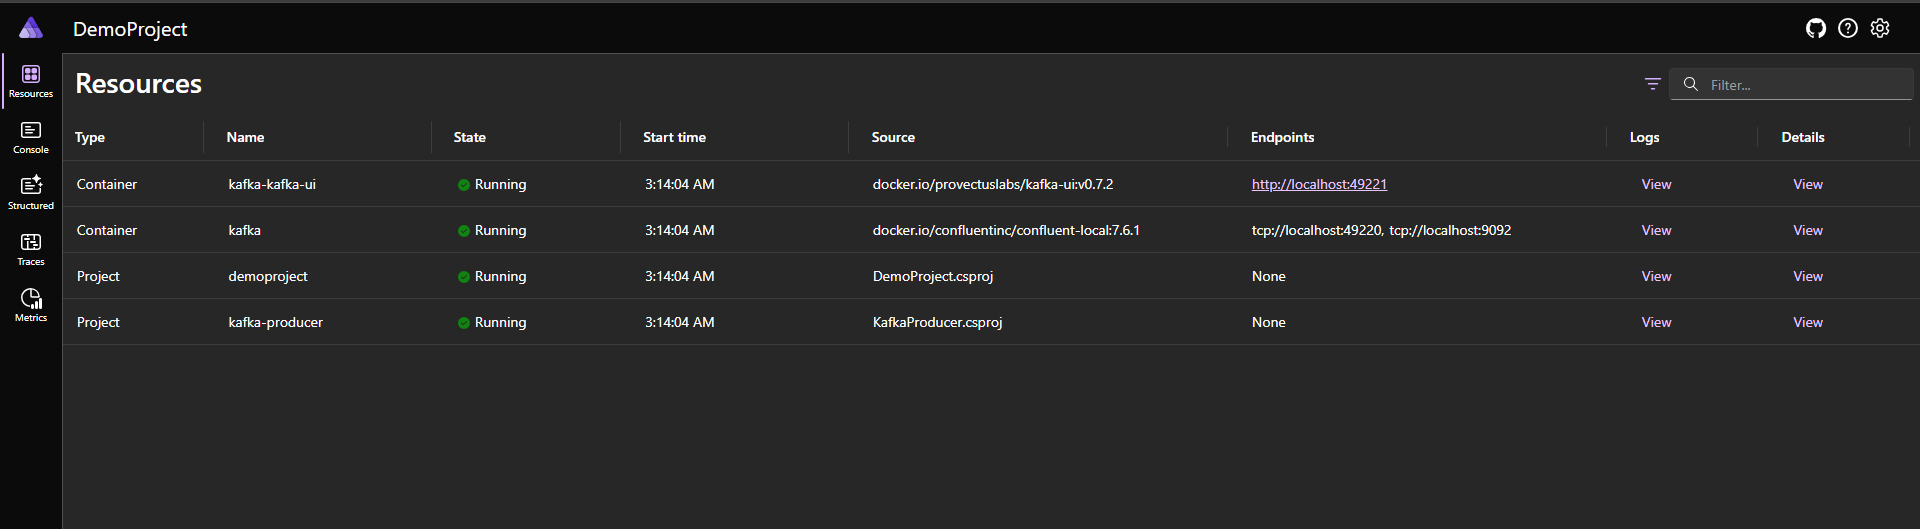Open the Metrics page
The width and height of the screenshot is (1920, 529).
(x=31, y=305)
